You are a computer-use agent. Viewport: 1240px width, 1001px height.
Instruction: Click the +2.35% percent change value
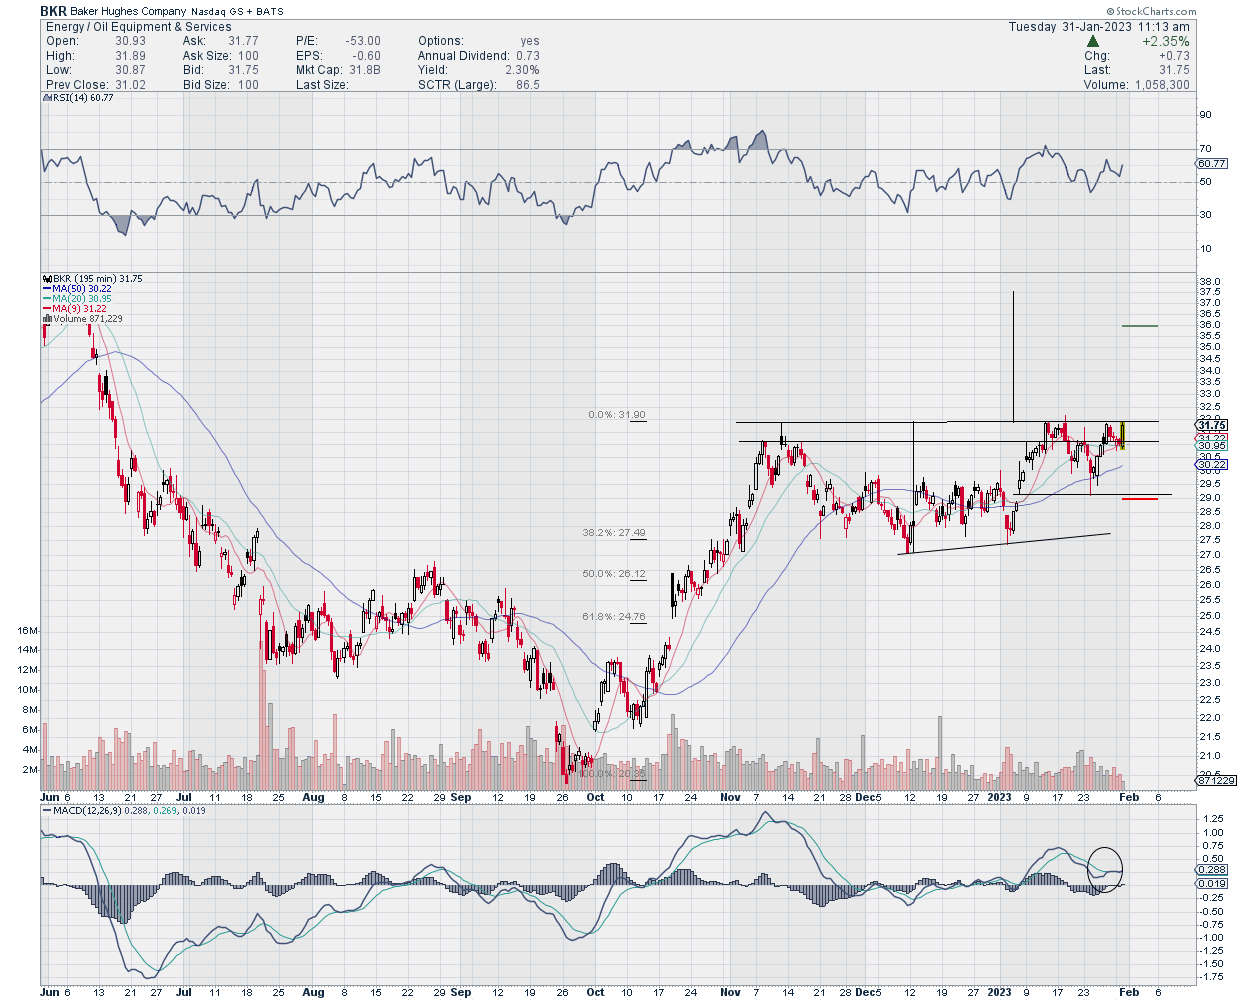coord(1166,42)
